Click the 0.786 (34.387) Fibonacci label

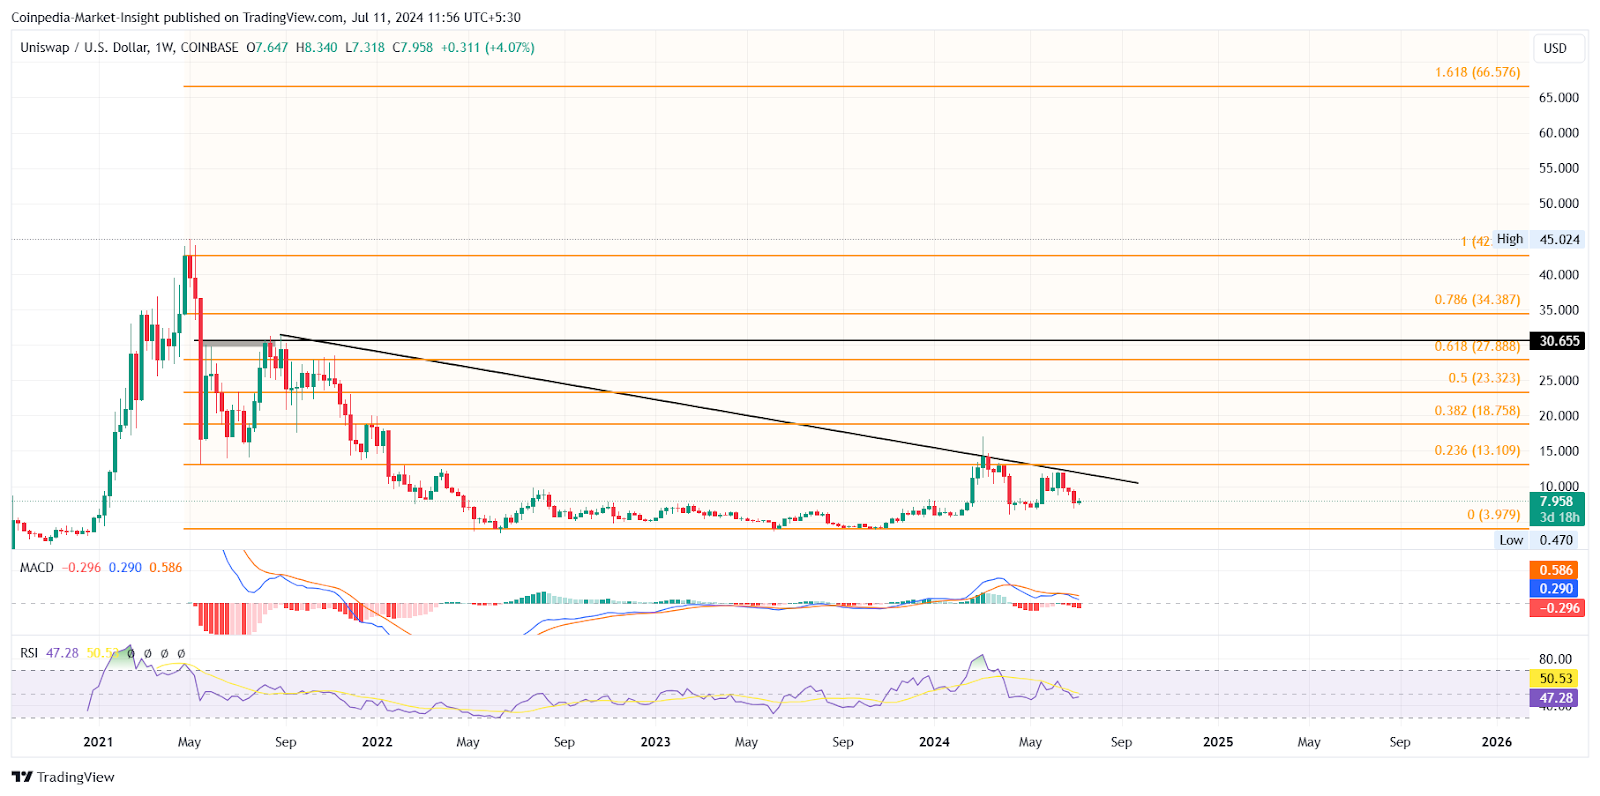click(x=1477, y=299)
